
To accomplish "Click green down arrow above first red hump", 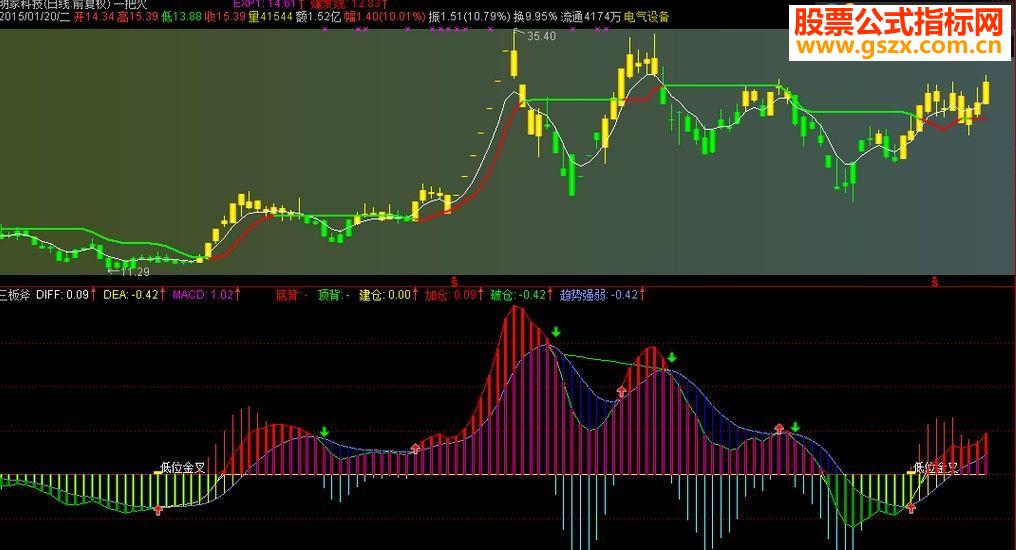I will click(324, 431).
